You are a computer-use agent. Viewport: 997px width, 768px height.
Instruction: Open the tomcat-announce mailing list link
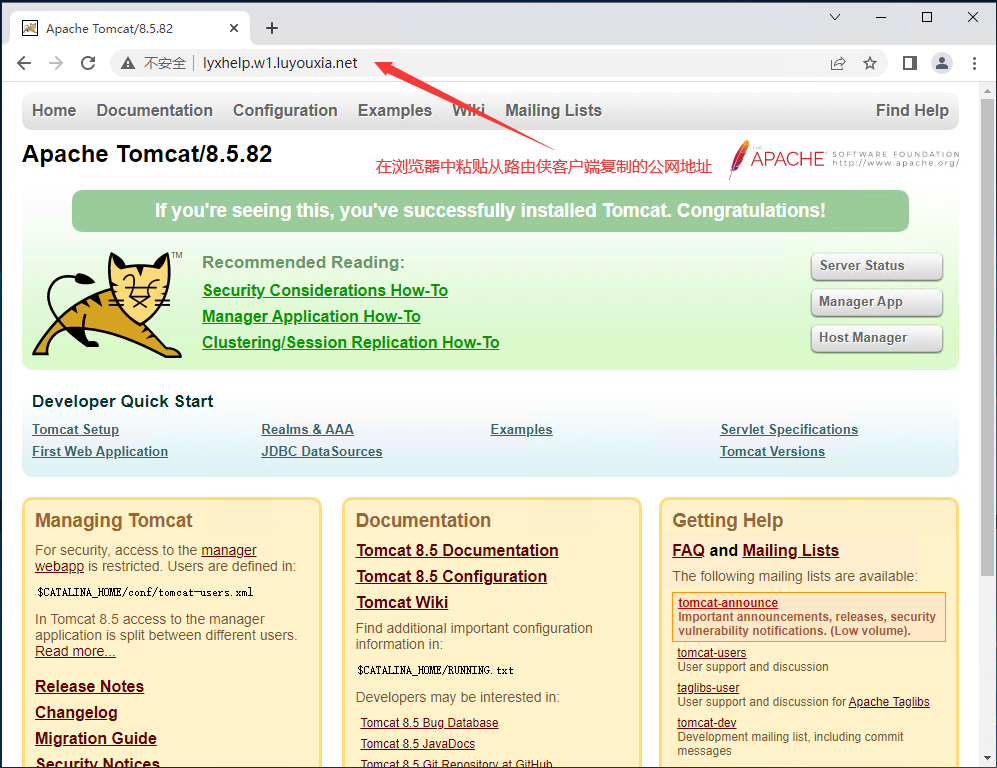[x=728, y=603]
